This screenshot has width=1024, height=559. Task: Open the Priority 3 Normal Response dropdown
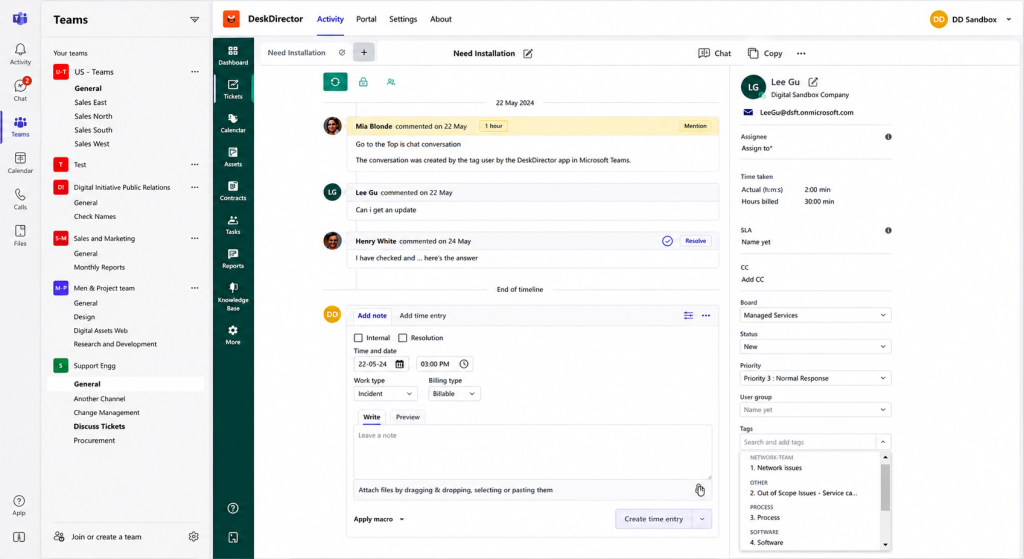click(815, 378)
